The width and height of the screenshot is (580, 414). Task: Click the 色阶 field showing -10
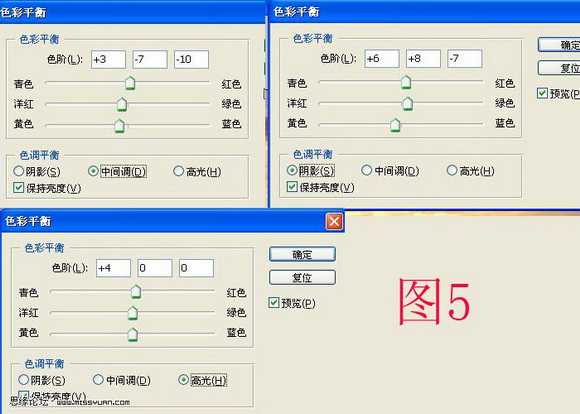pos(191,59)
